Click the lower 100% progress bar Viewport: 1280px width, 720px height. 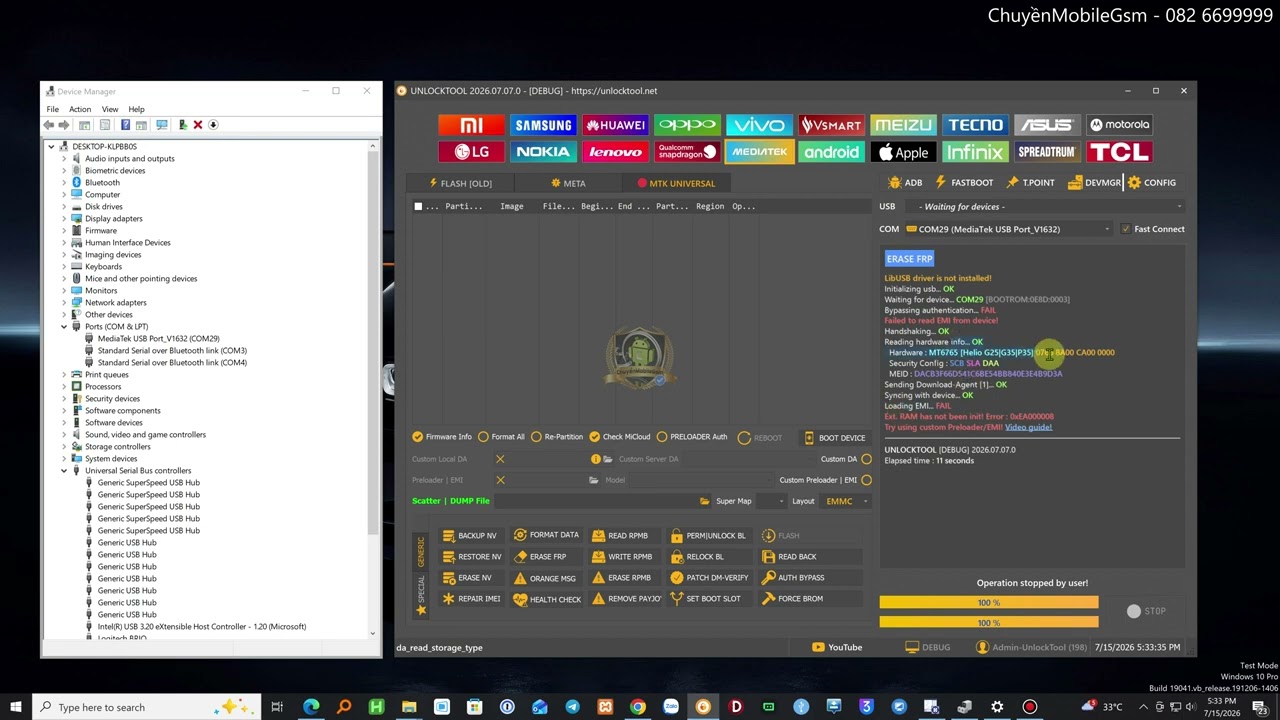point(989,623)
